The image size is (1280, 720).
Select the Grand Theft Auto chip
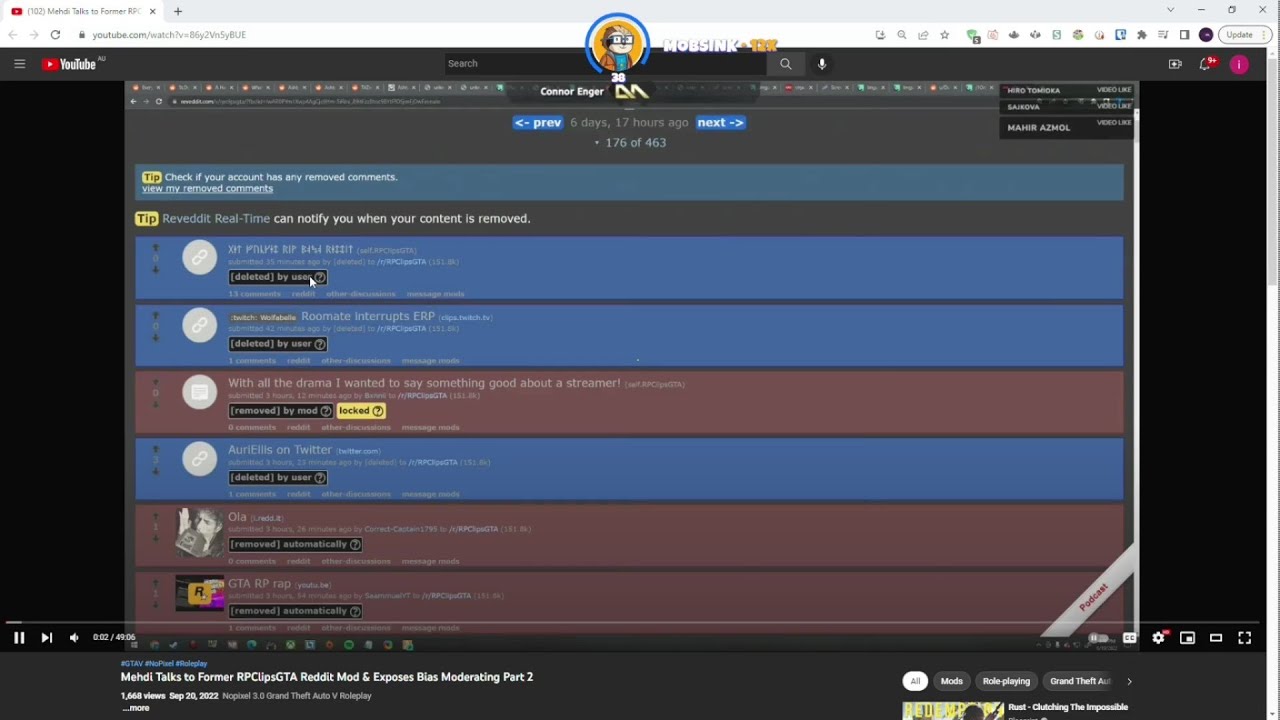pos(1080,681)
